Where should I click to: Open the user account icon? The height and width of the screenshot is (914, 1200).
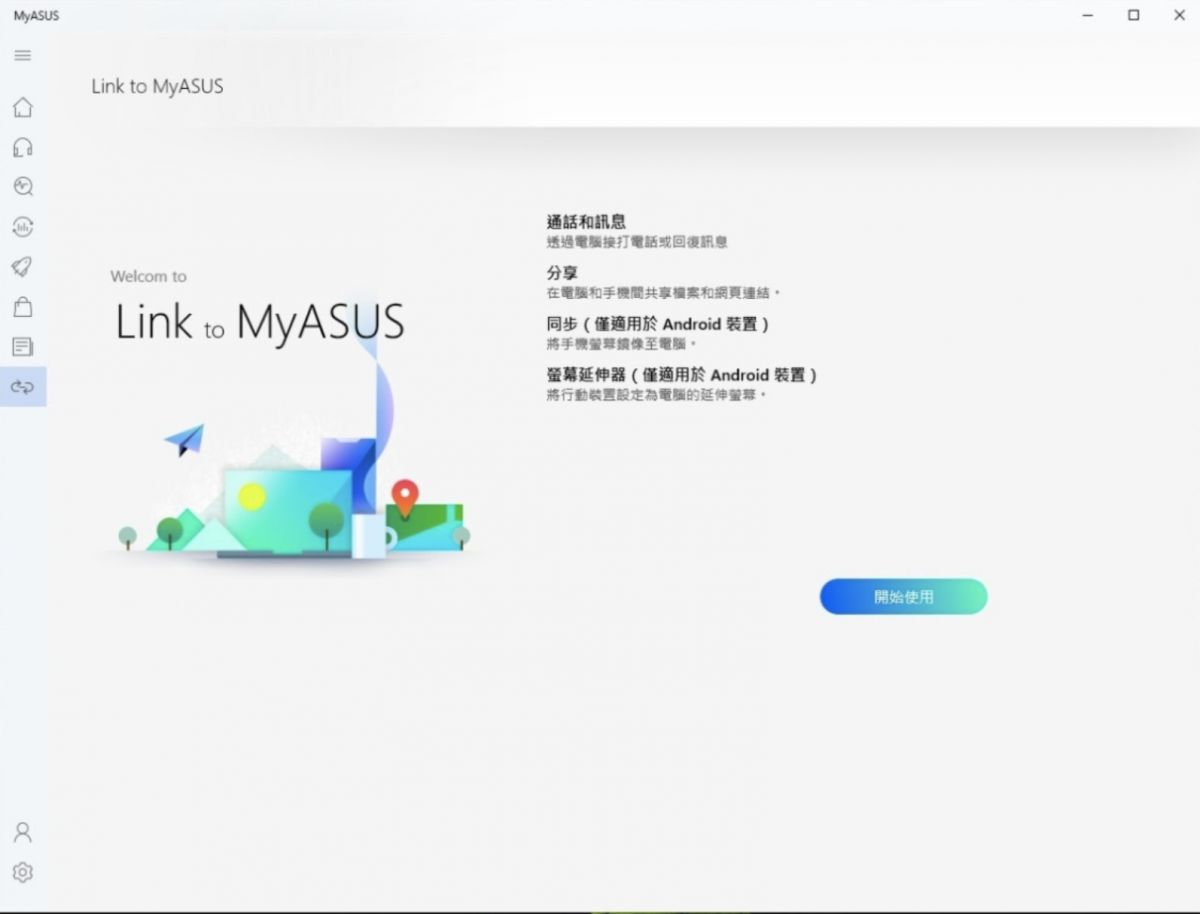(x=23, y=832)
